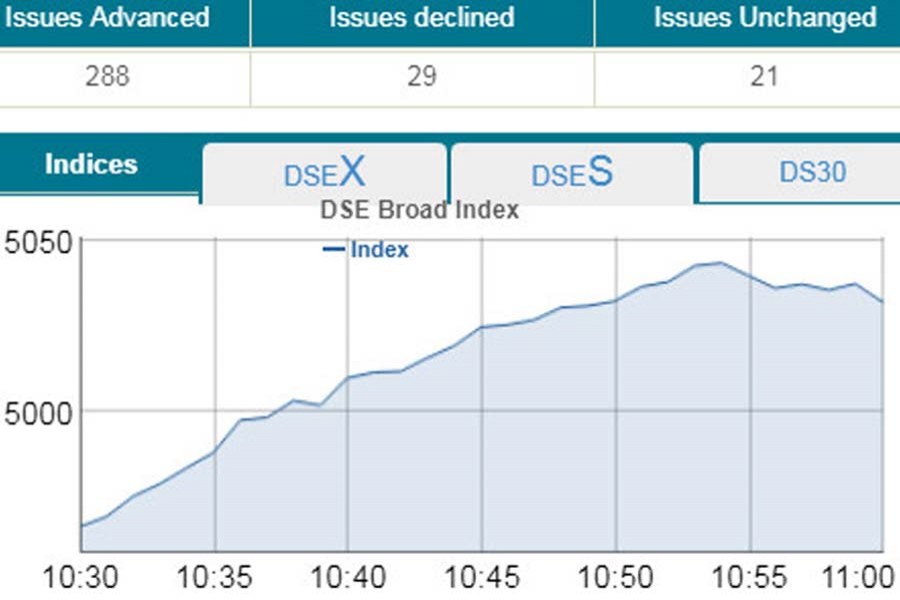Click the 21 unchanged issues cell
900x600 pixels.
[x=763, y=76]
